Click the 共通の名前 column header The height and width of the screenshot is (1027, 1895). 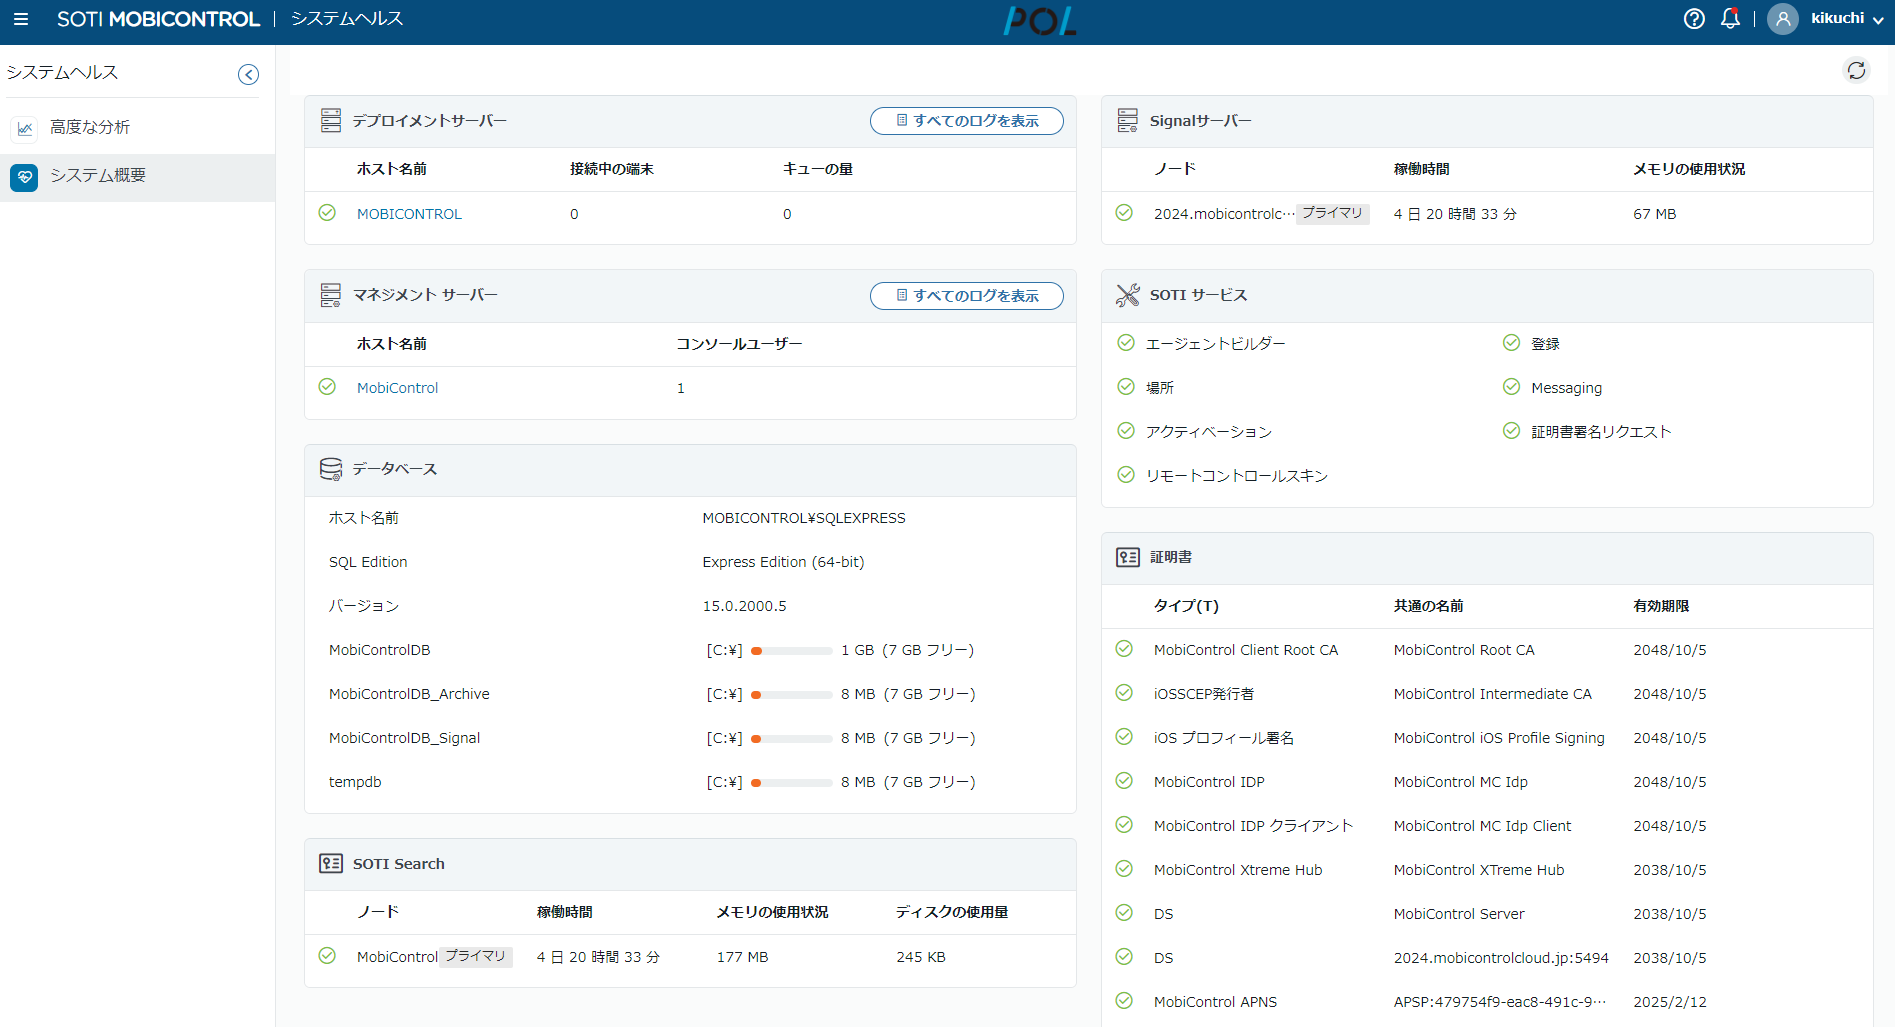(1428, 606)
